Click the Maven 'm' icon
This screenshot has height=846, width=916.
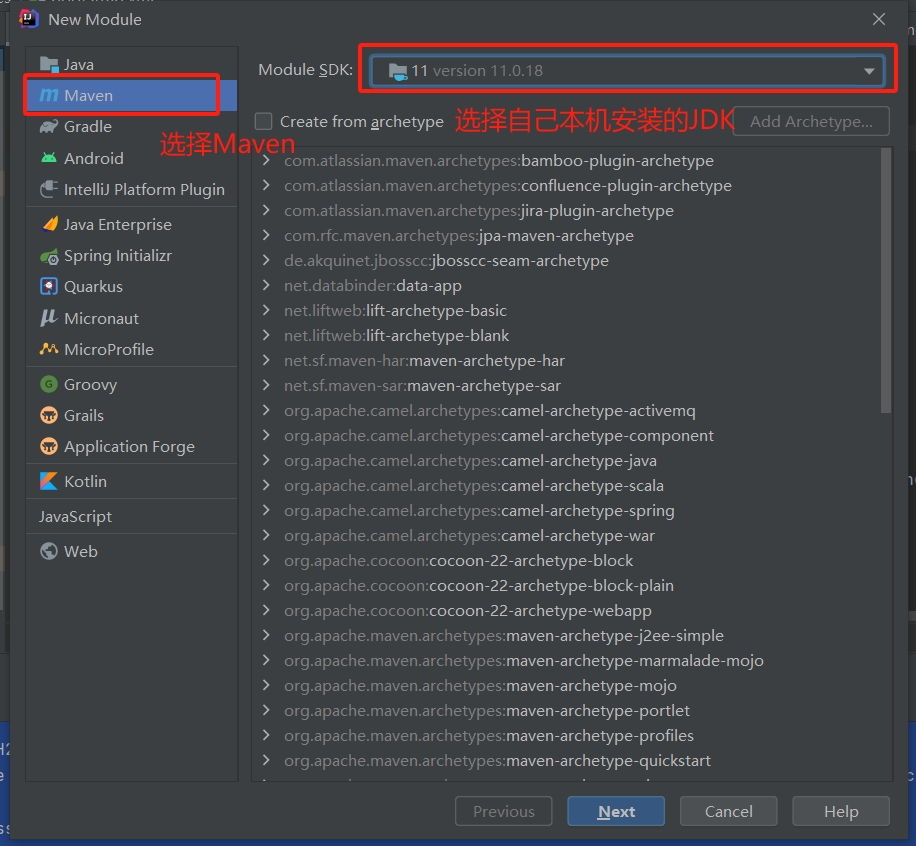49,95
